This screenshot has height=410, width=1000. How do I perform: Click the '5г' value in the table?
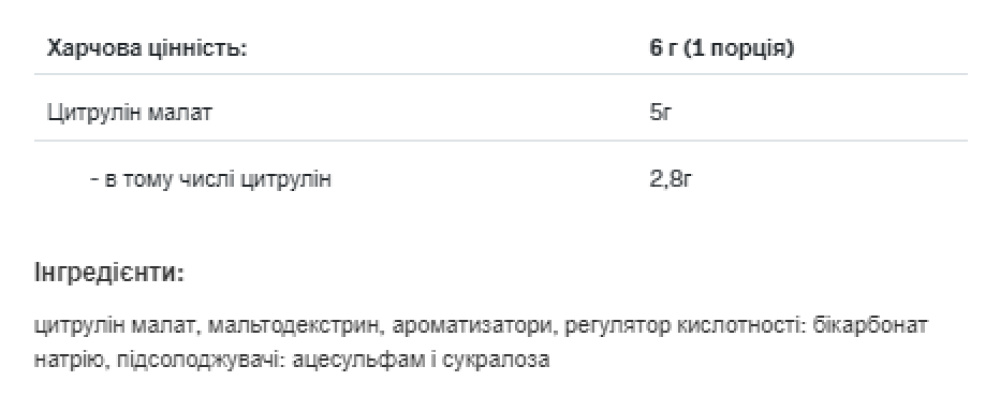[x=659, y=114]
